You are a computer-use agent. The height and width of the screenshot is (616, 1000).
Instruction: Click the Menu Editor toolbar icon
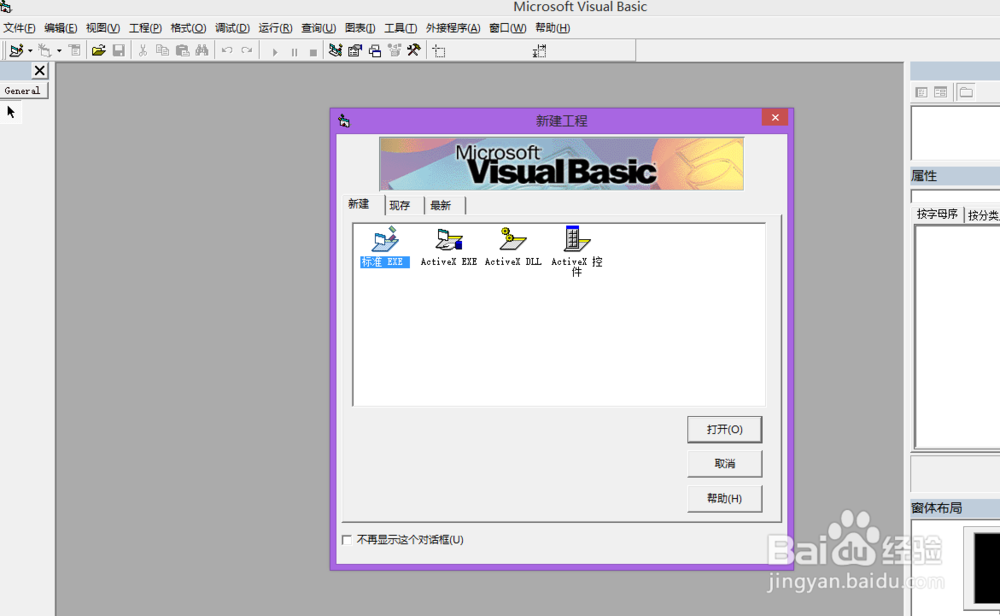(x=75, y=50)
